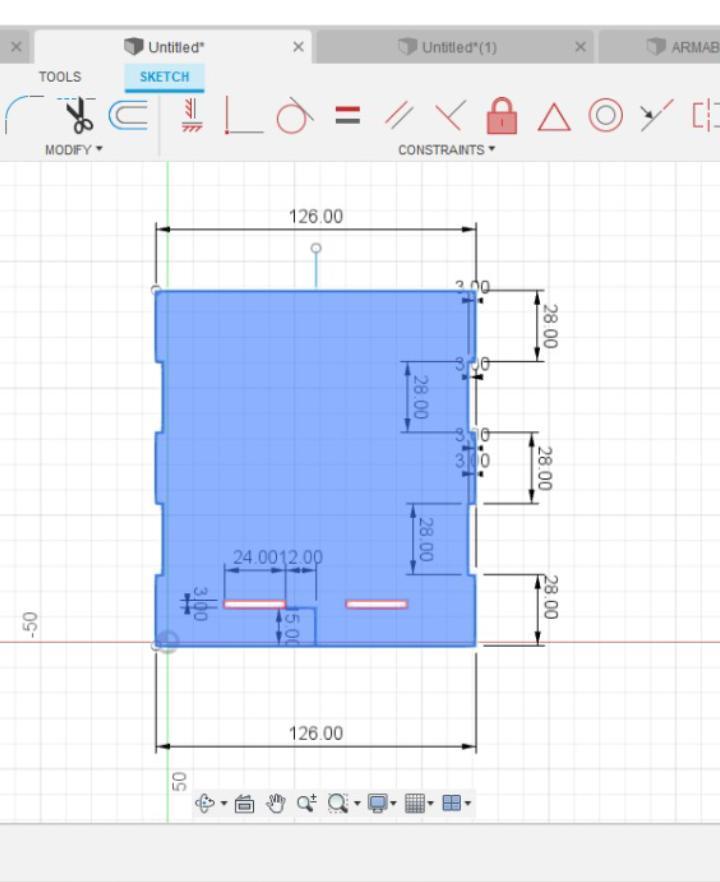Image resolution: width=720 pixels, height=882 pixels.
Task: Open the Viewports layout icon
Action: click(452, 803)
